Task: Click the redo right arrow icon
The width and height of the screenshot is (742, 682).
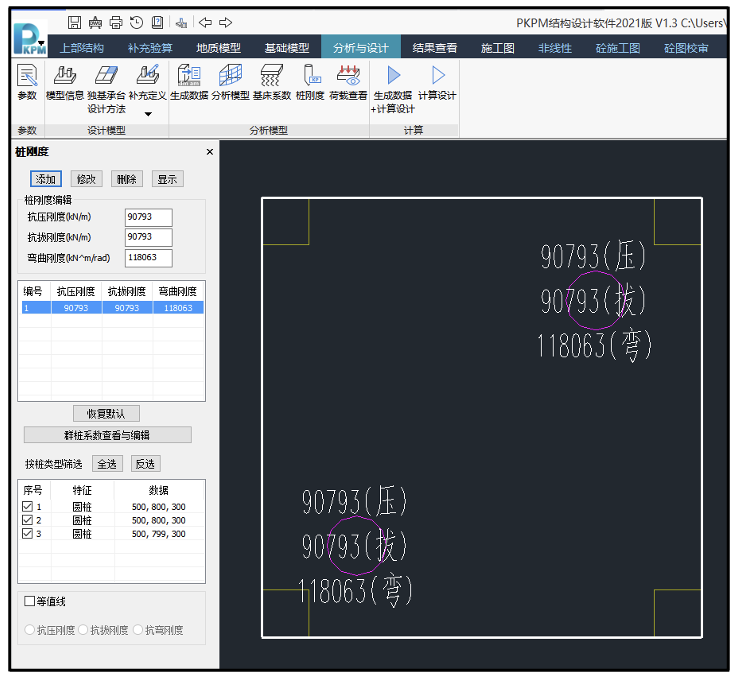Action: click(x=226, y=22)
